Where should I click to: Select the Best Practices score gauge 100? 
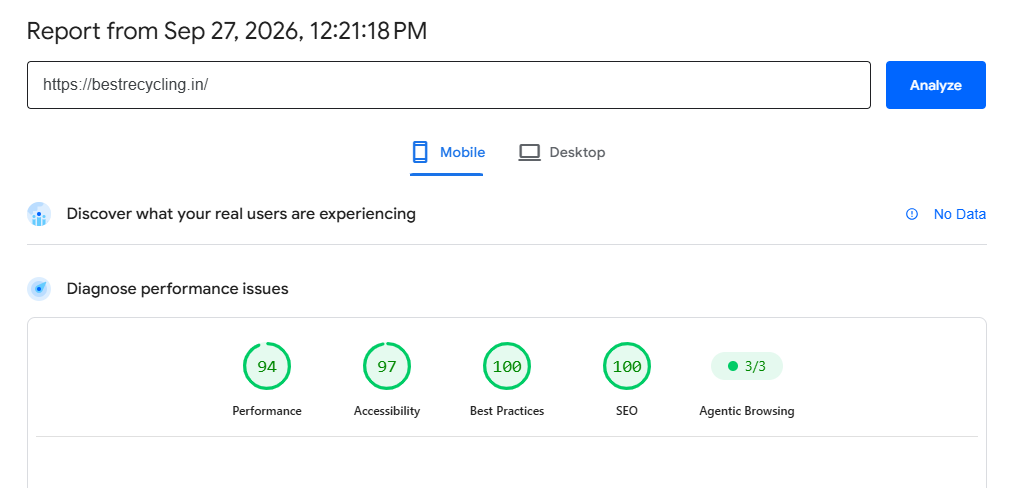click(507, 366)
